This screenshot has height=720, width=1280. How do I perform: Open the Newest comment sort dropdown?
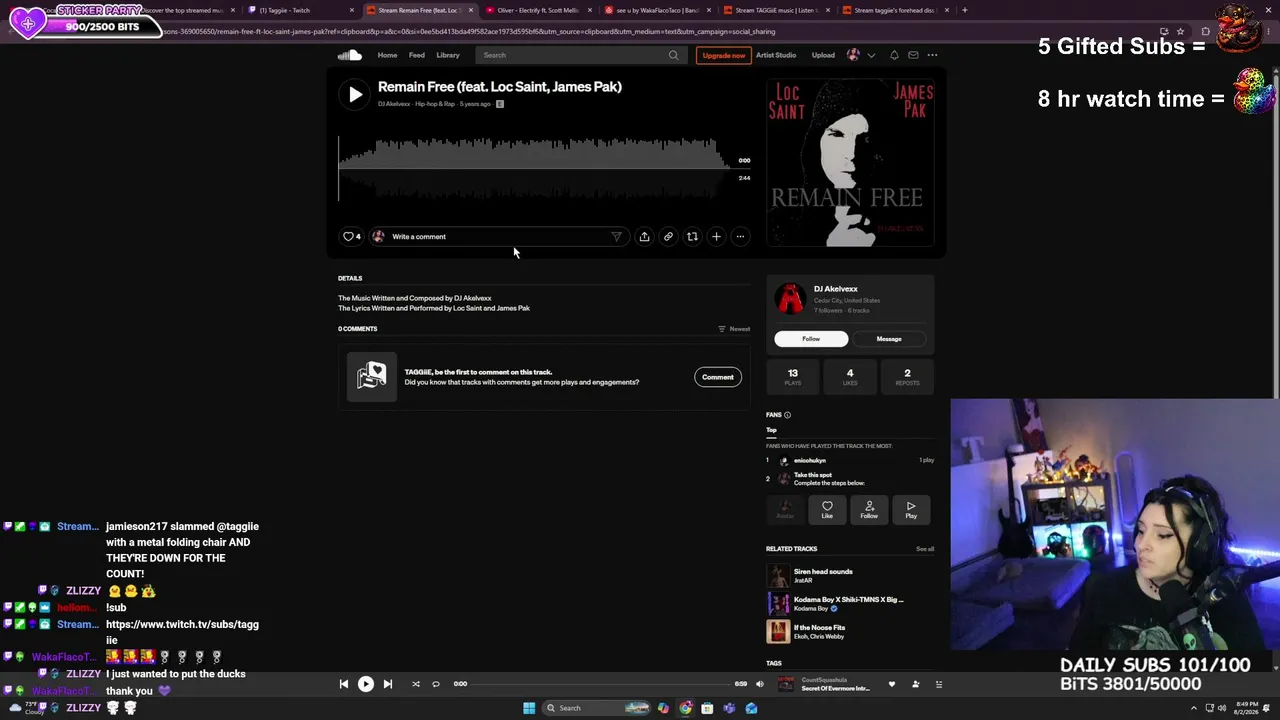click(x=734, y=329)
